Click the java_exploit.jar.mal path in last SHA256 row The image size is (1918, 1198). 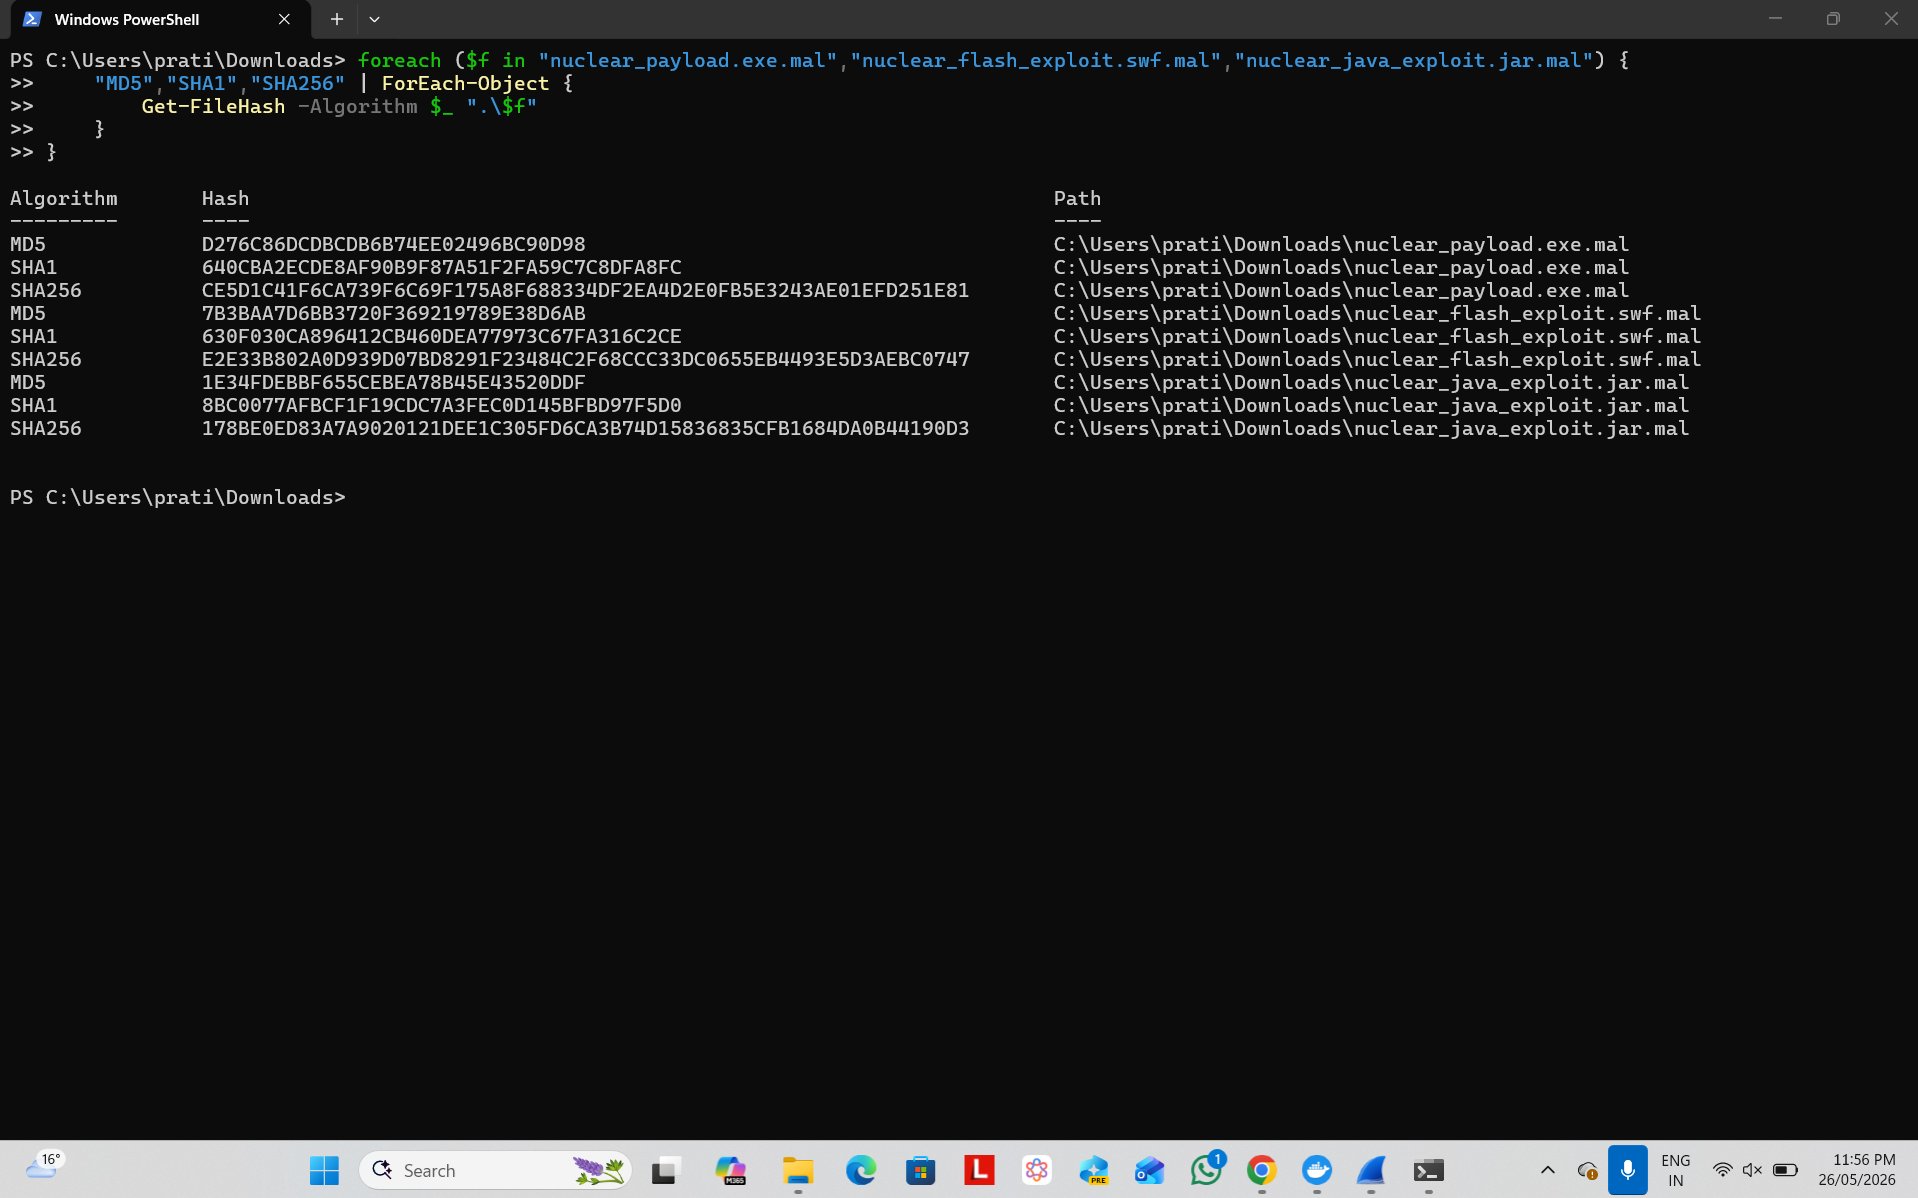(x=1371, y=428)
